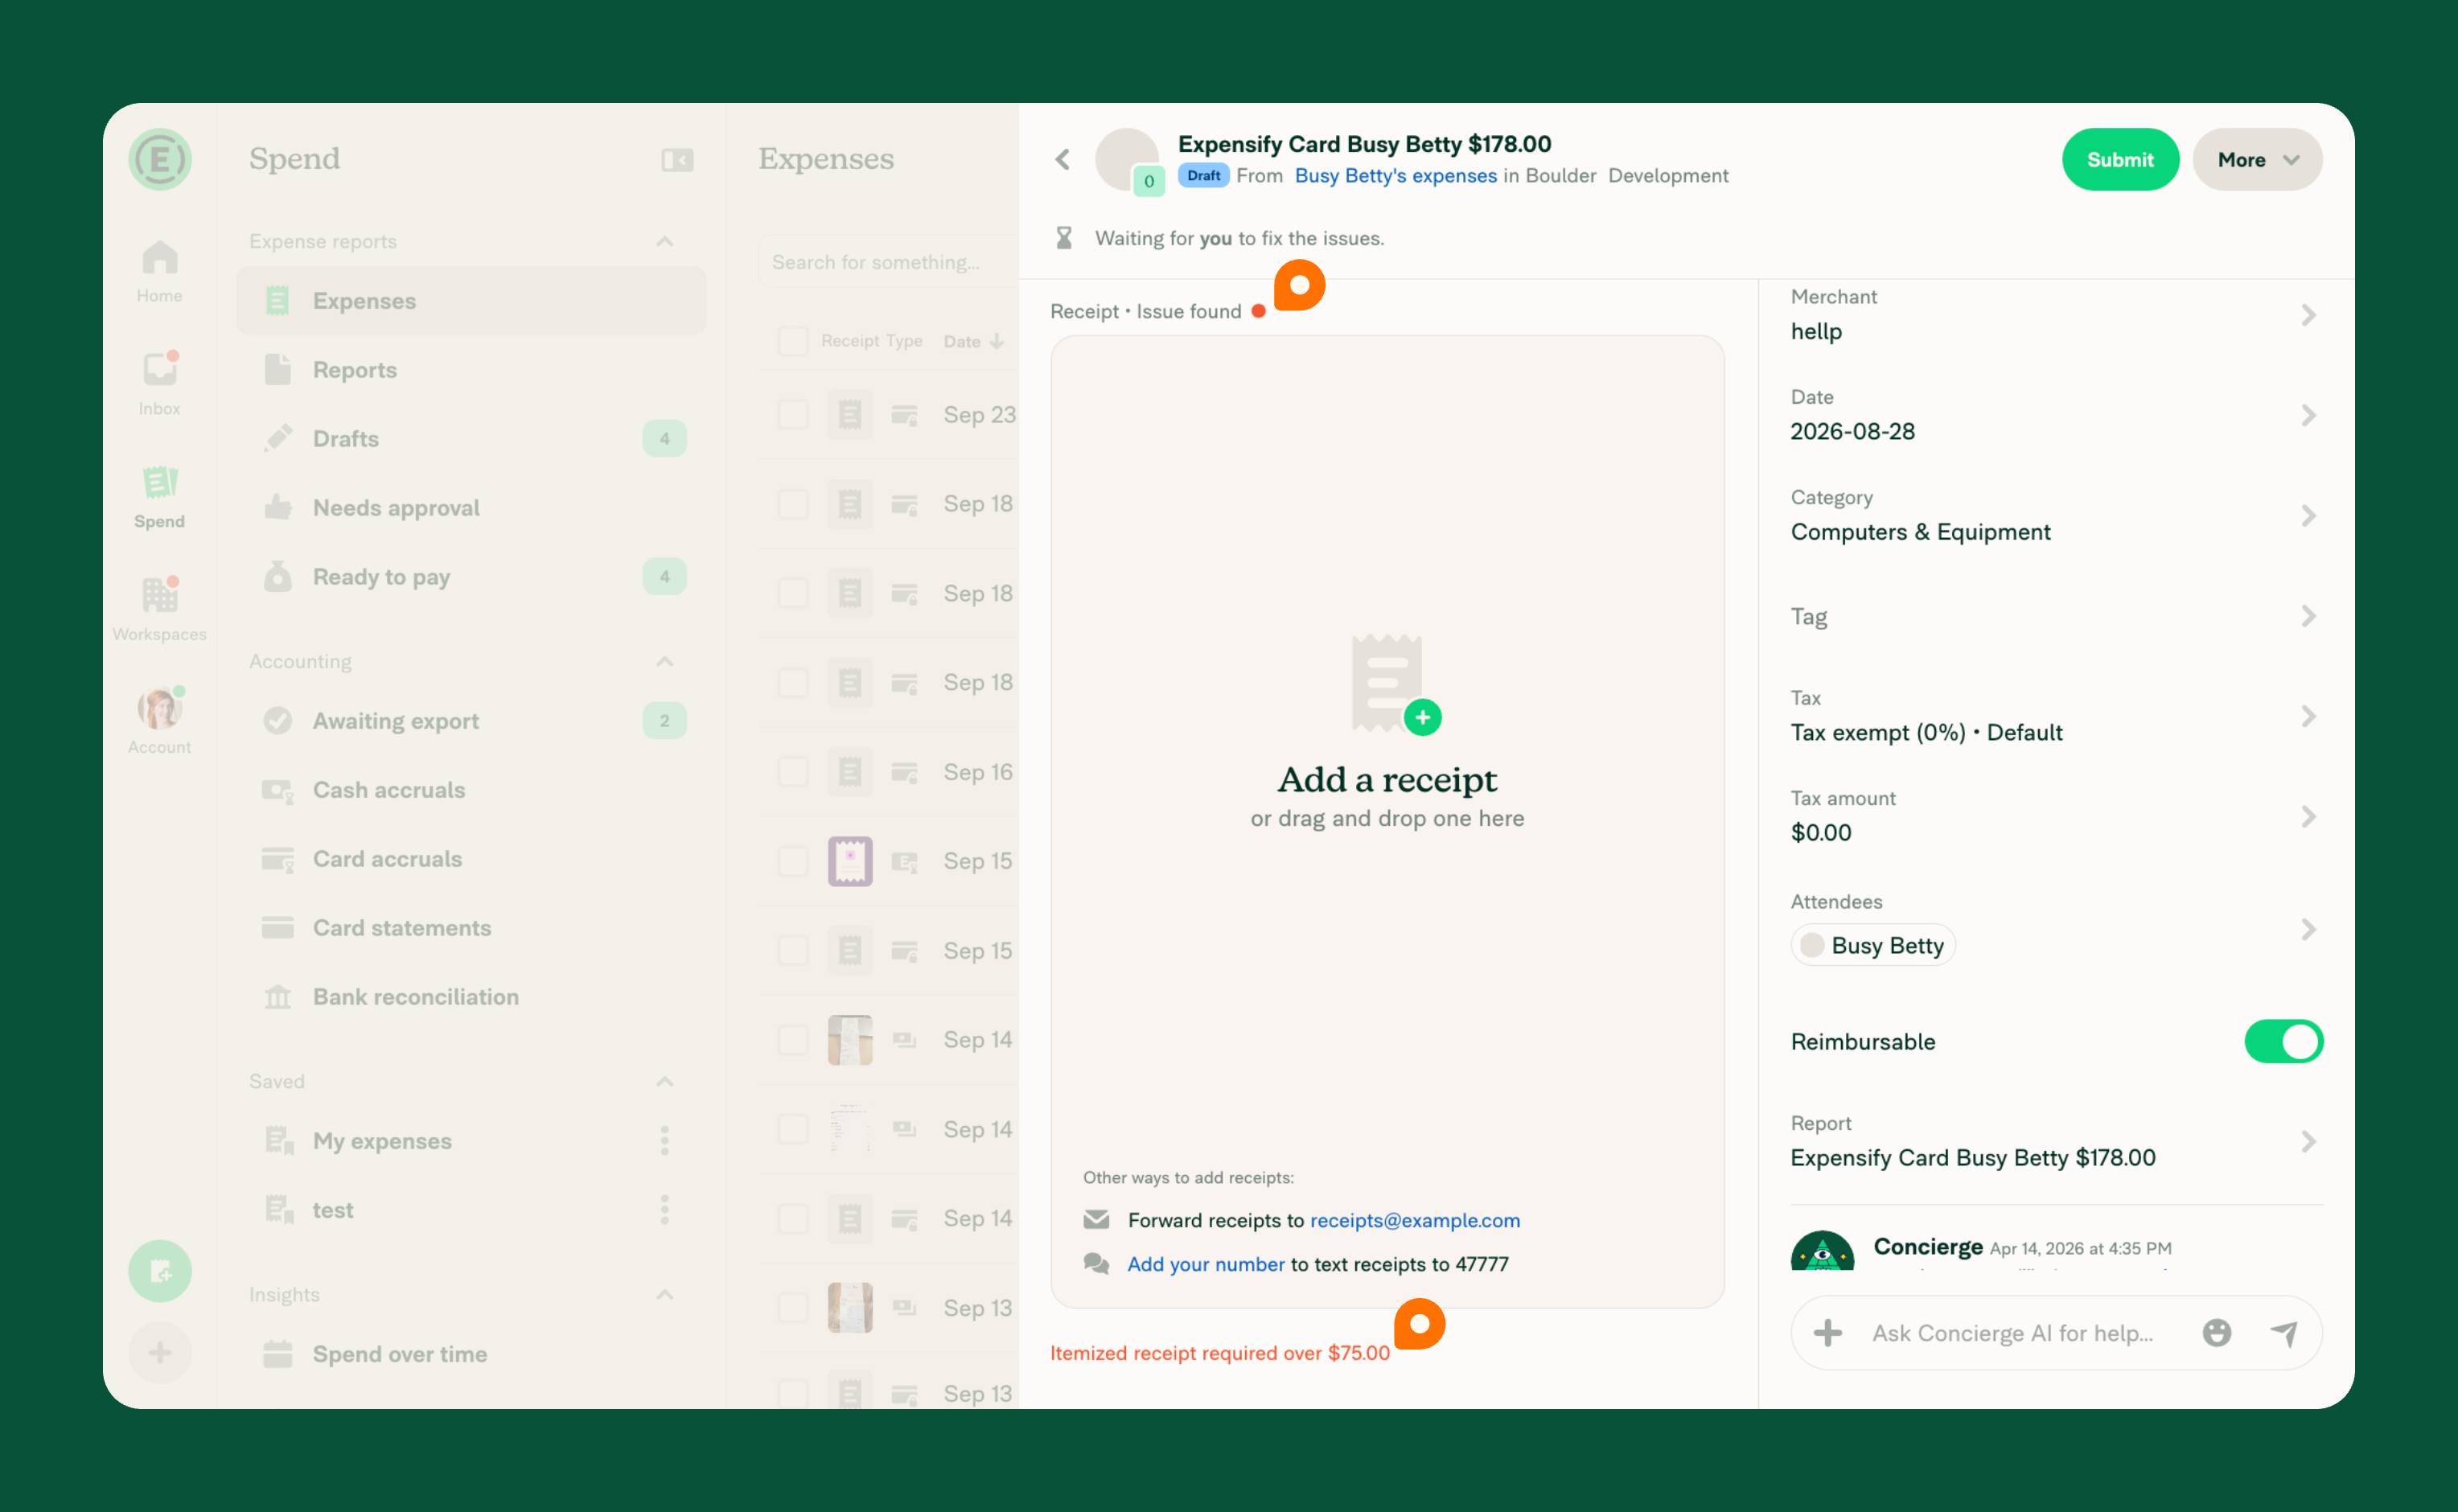Open the Tax field chevron
Screen dimensions: 2458x1512
2308,716
